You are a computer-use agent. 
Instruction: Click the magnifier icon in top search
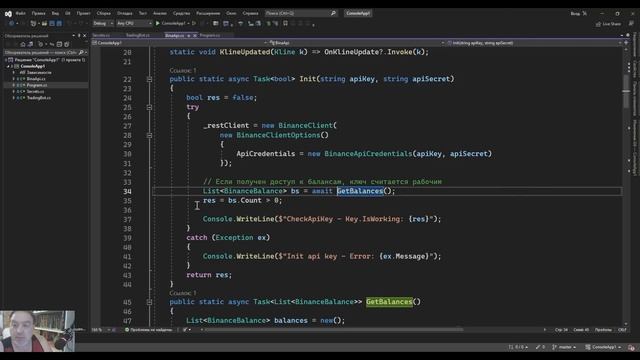coord(333,13)
